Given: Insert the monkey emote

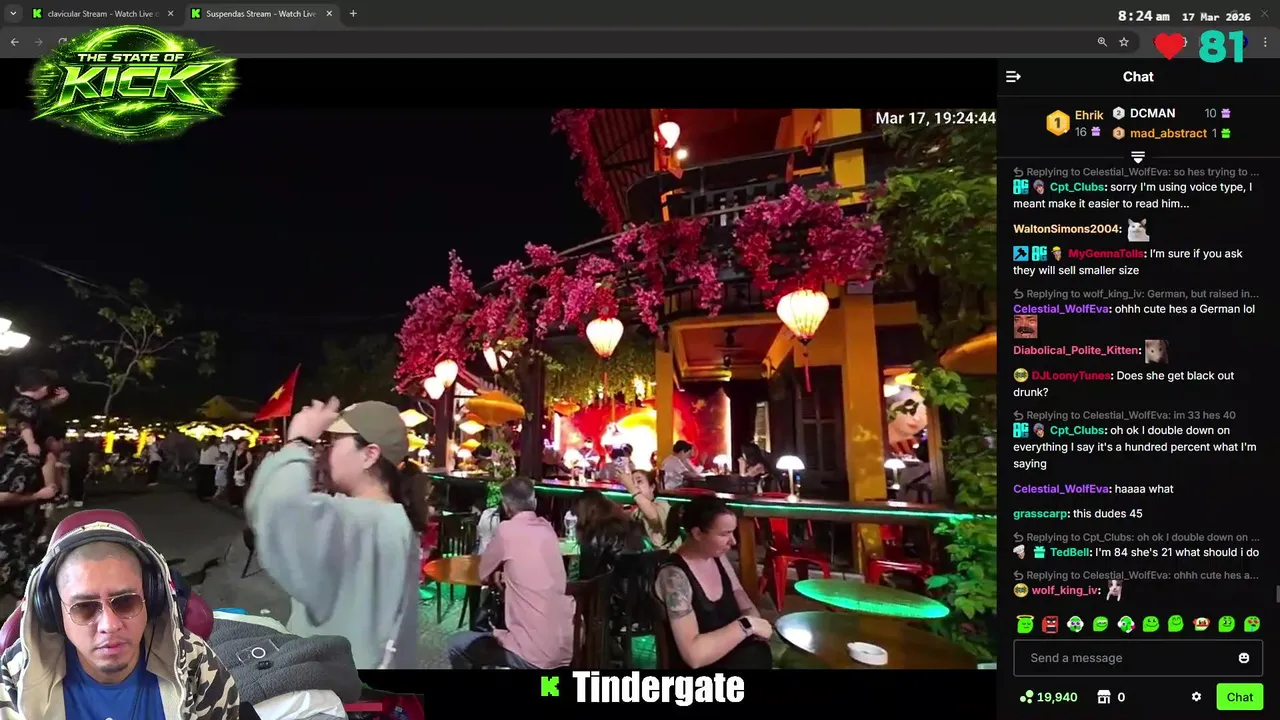Looking at the screenshot, I should click(1201, 624).
